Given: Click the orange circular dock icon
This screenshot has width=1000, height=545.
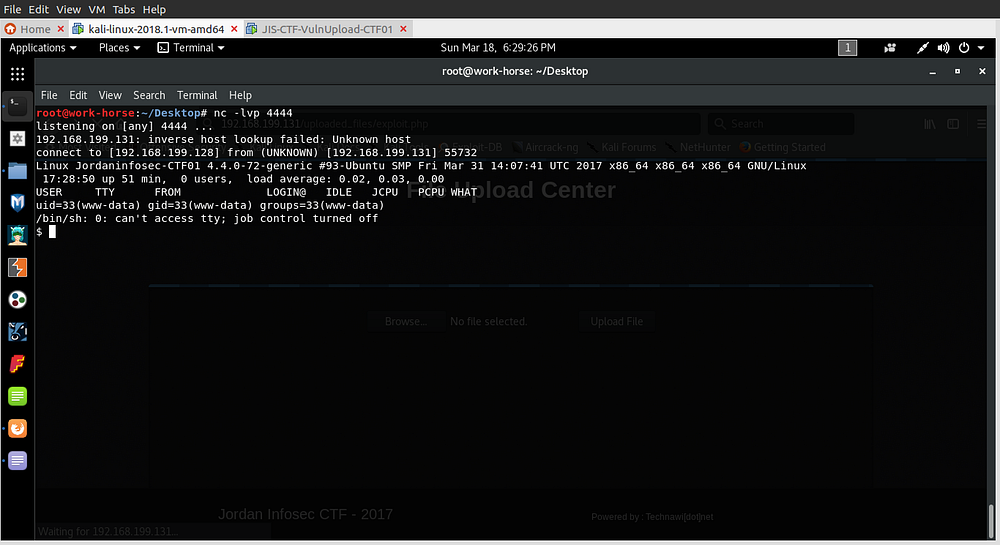Looking at the screenshot, I should point(17,428).
